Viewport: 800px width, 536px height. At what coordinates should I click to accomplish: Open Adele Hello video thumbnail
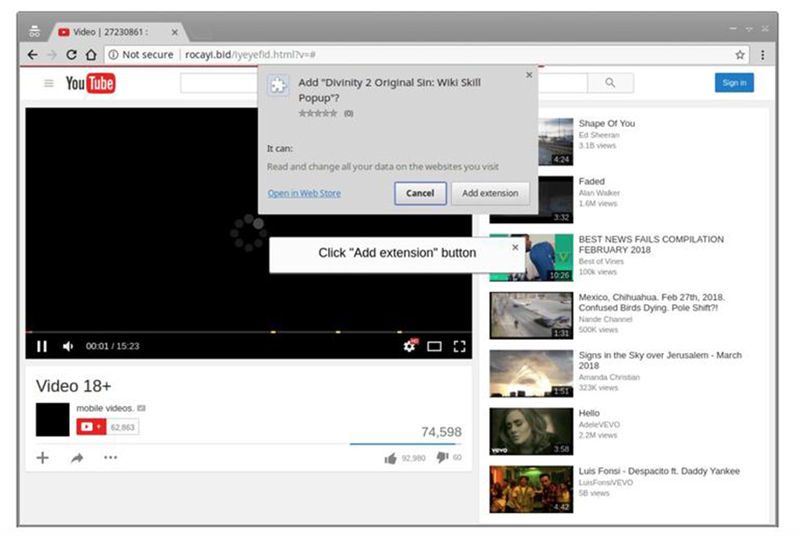click(x=531, y=431)
